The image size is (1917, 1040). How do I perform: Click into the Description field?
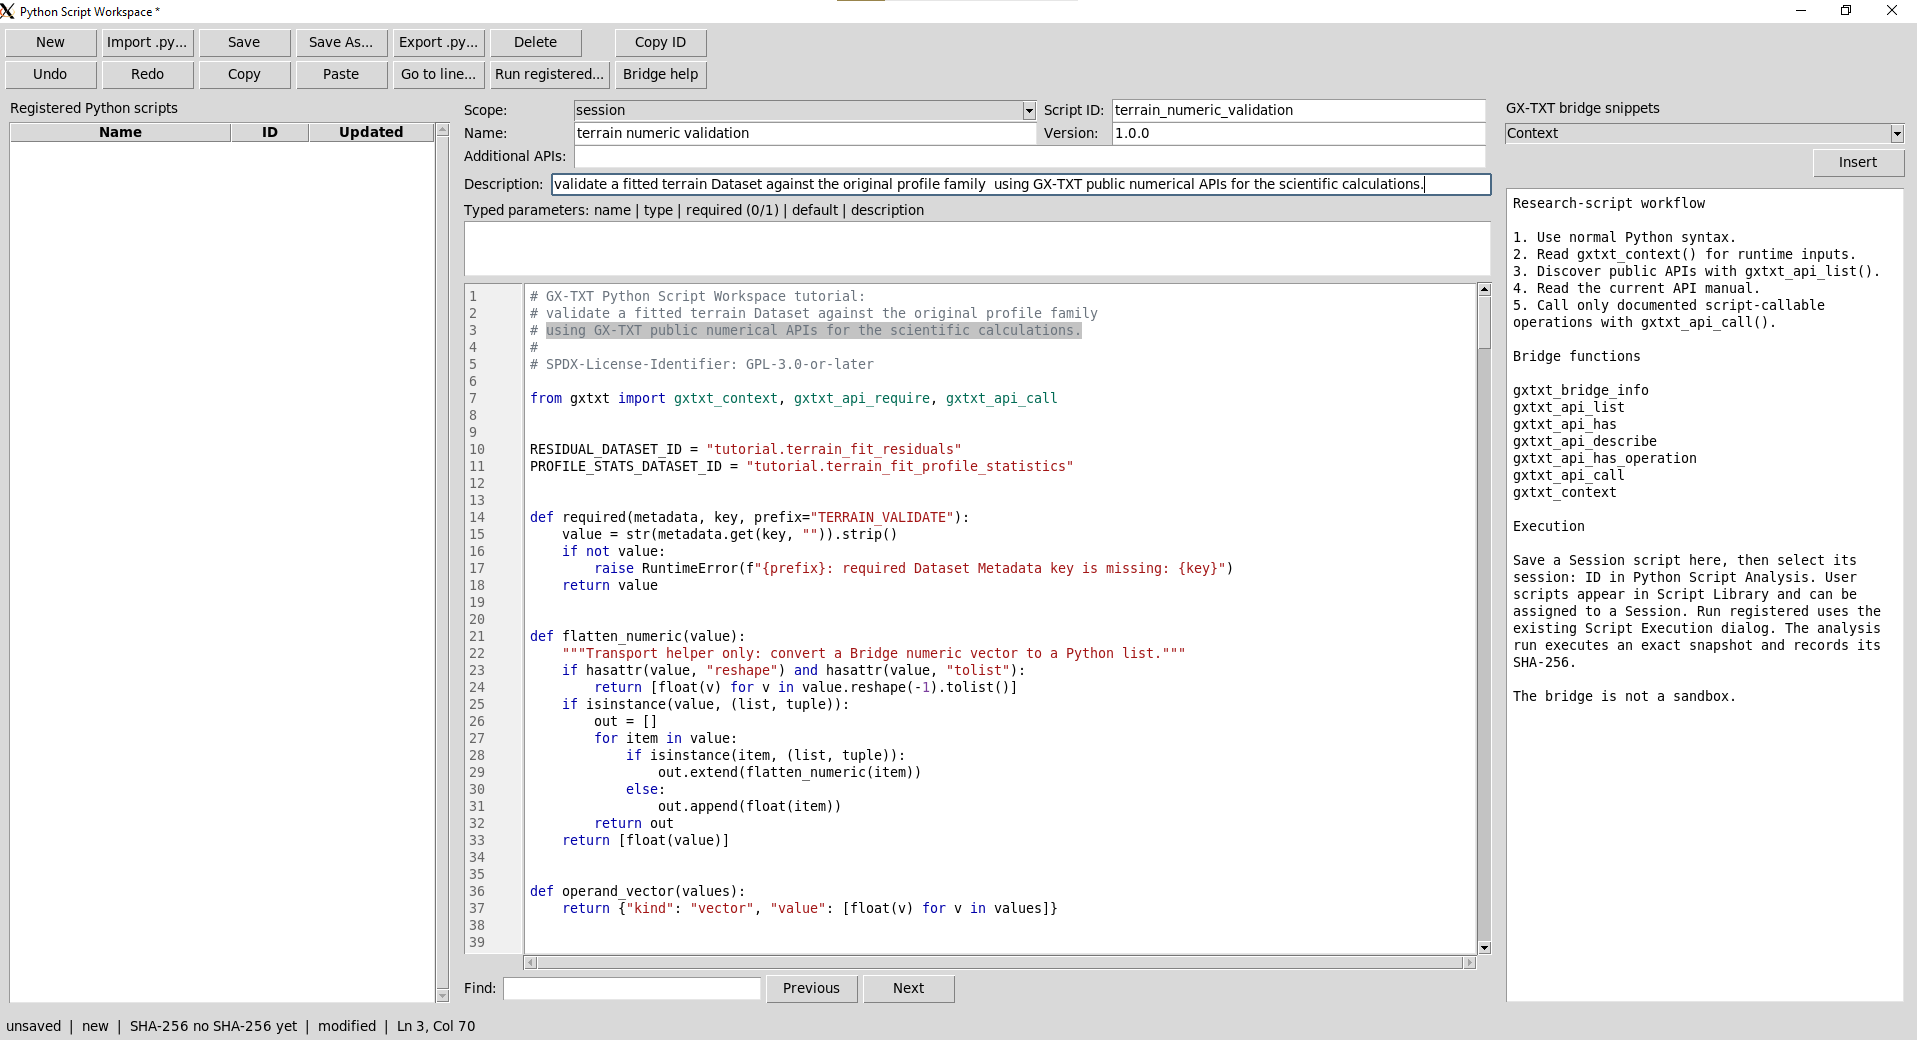pos(1021,184)
